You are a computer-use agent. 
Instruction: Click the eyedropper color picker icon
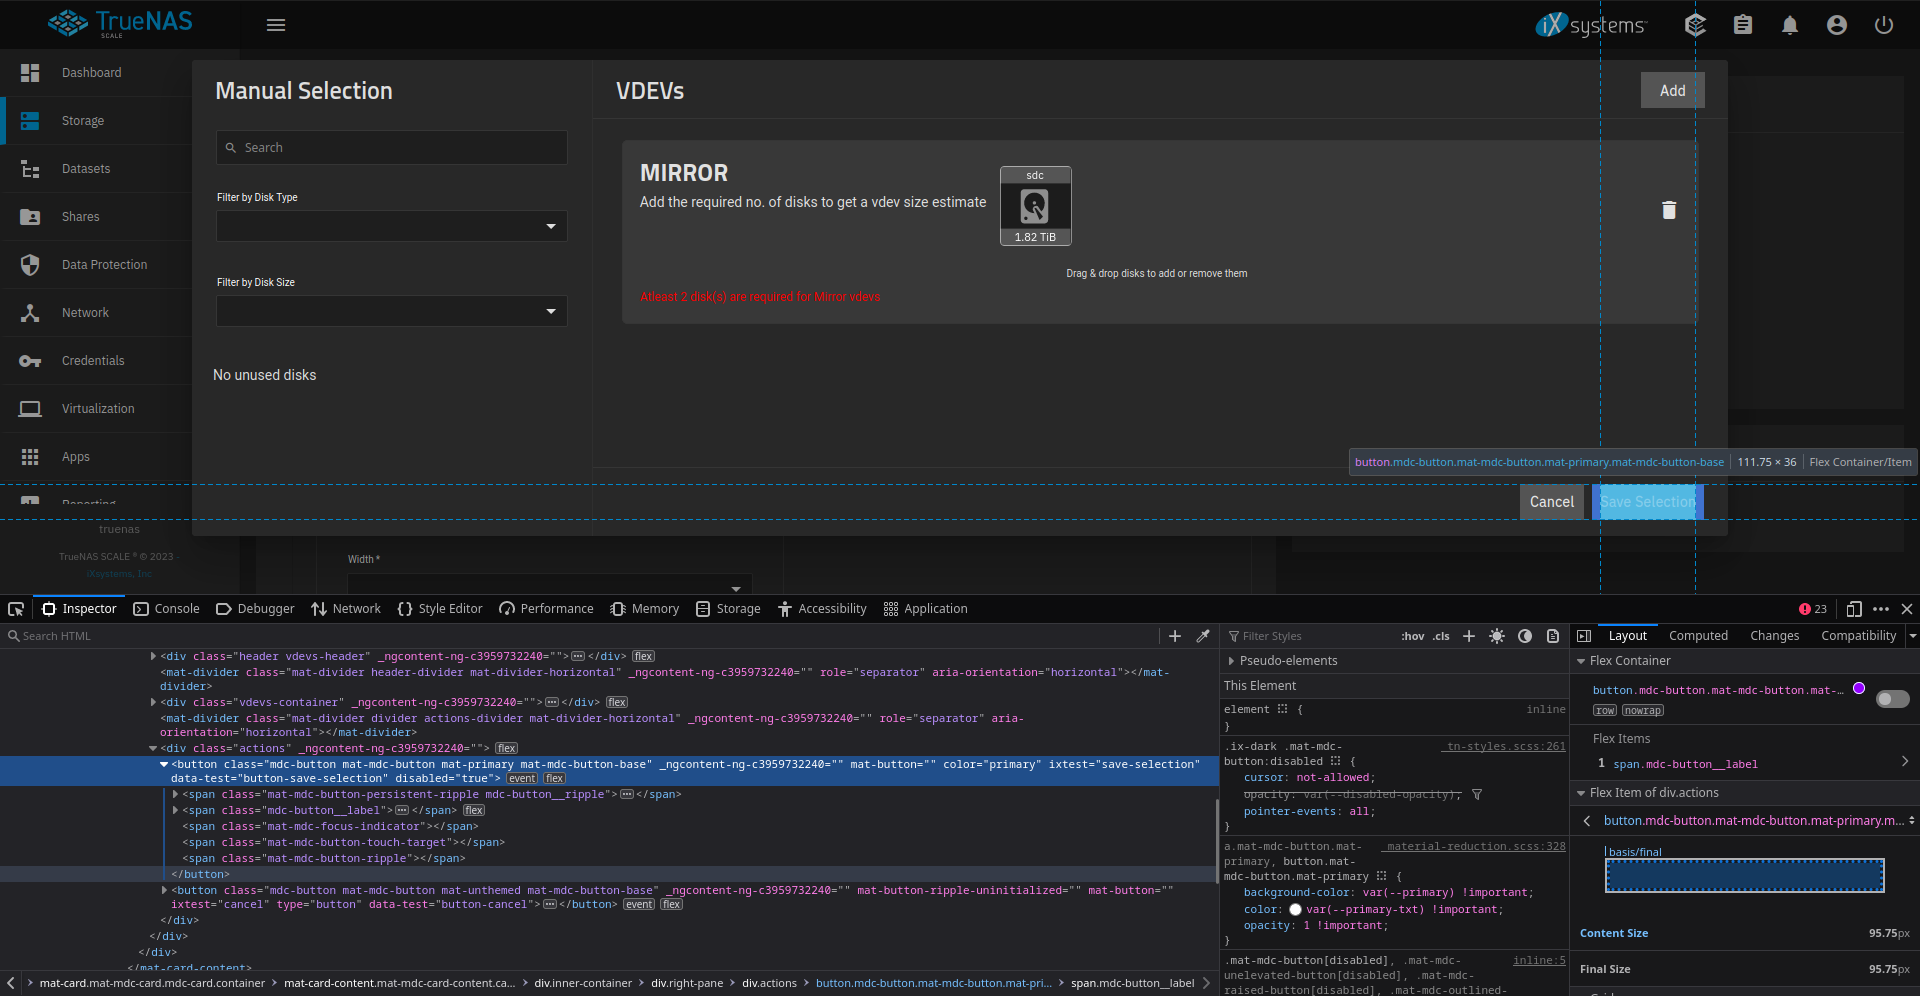1203,636
